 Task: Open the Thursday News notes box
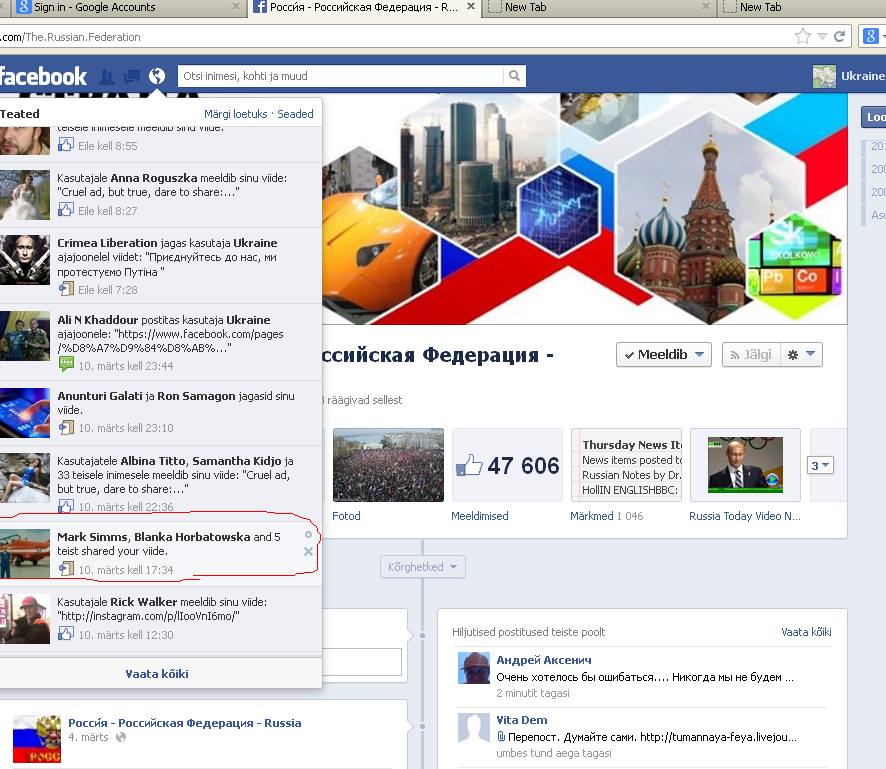(x=626, y=465)
